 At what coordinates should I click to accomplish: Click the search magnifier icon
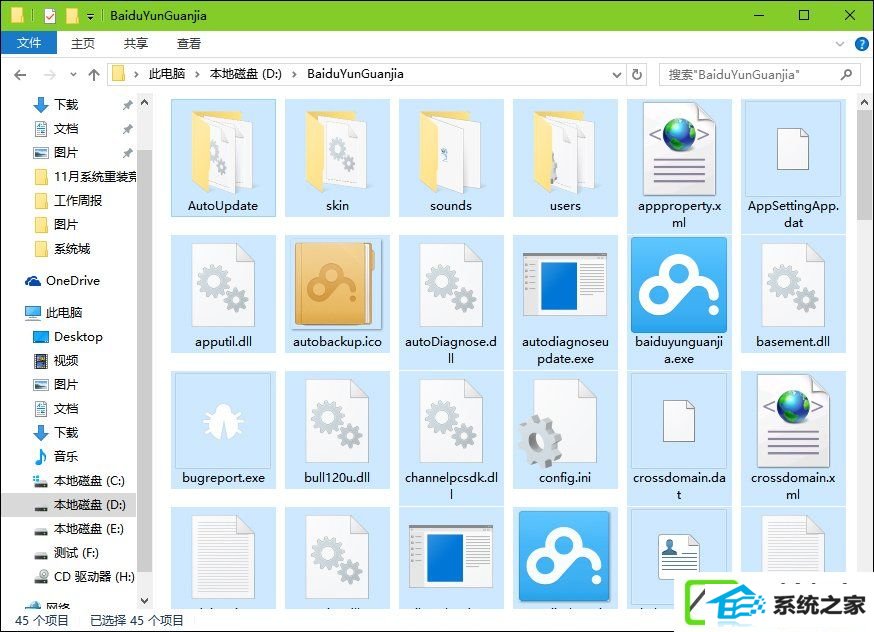pyautogui.click(x=846, y=74)
